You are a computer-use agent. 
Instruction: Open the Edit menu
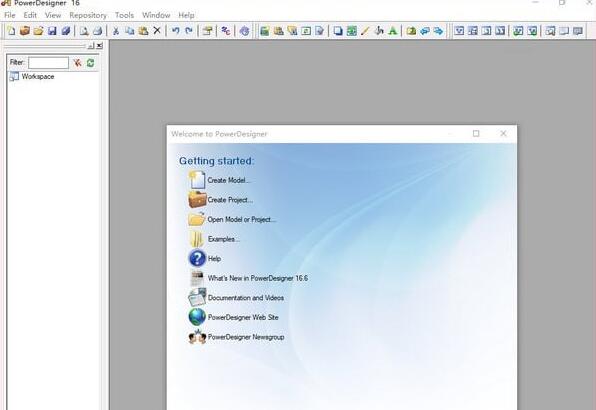click(30, 15)
